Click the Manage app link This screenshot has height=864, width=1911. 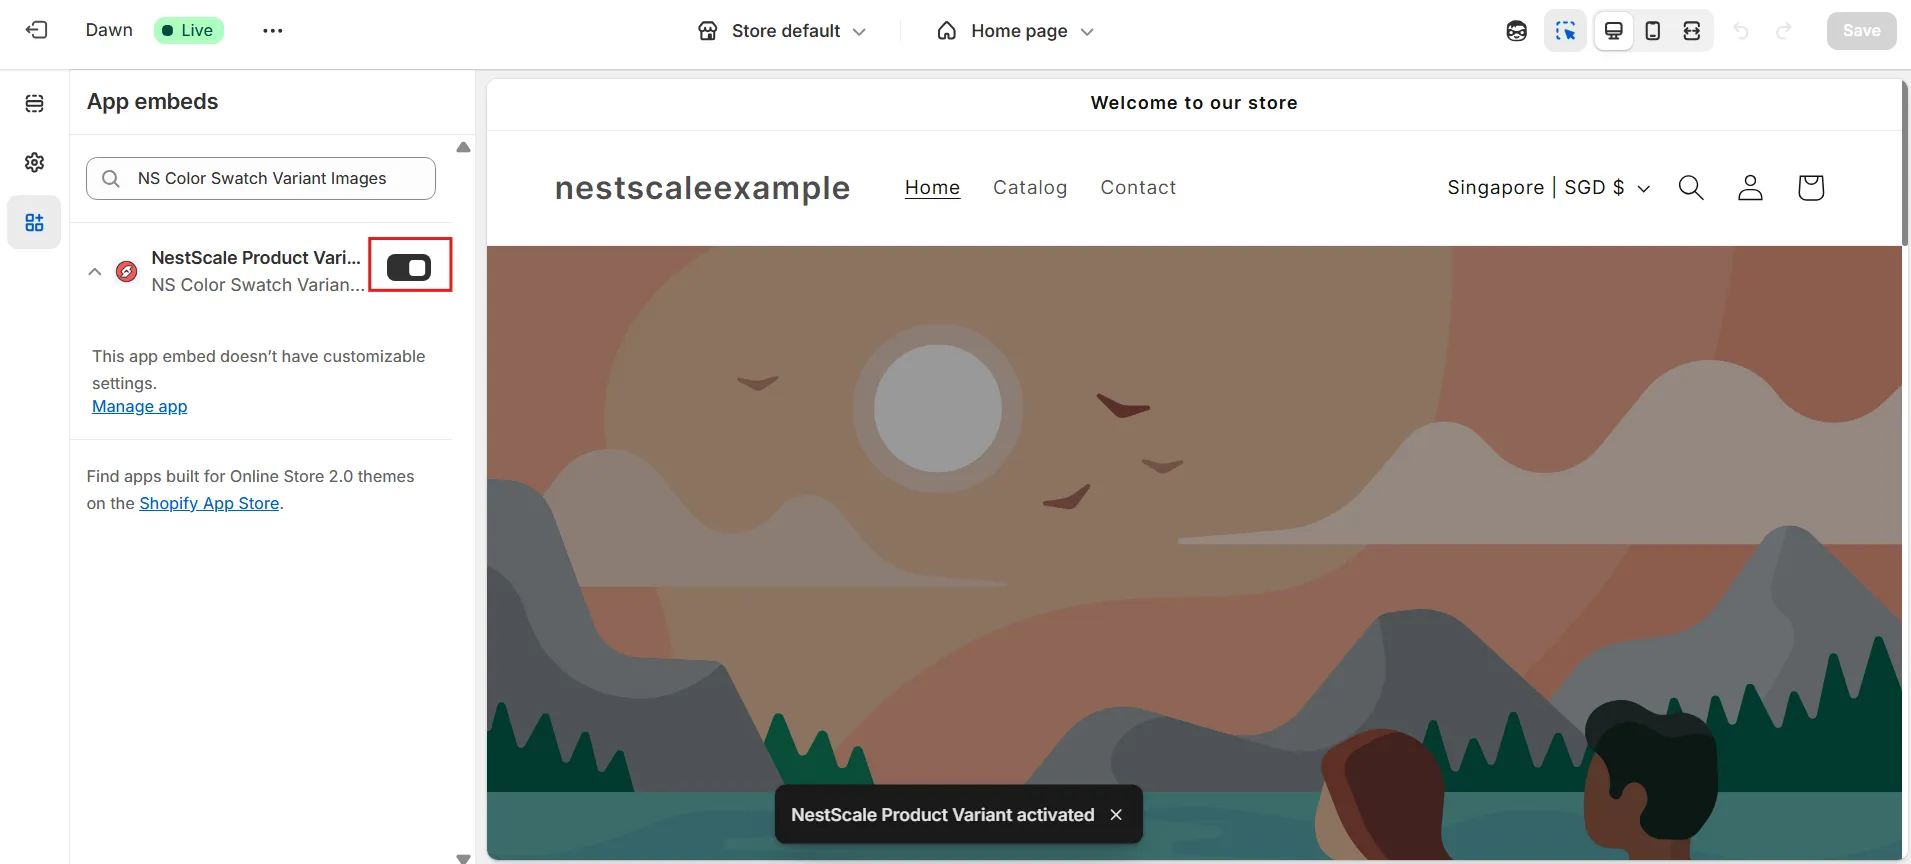pos(140,406)
